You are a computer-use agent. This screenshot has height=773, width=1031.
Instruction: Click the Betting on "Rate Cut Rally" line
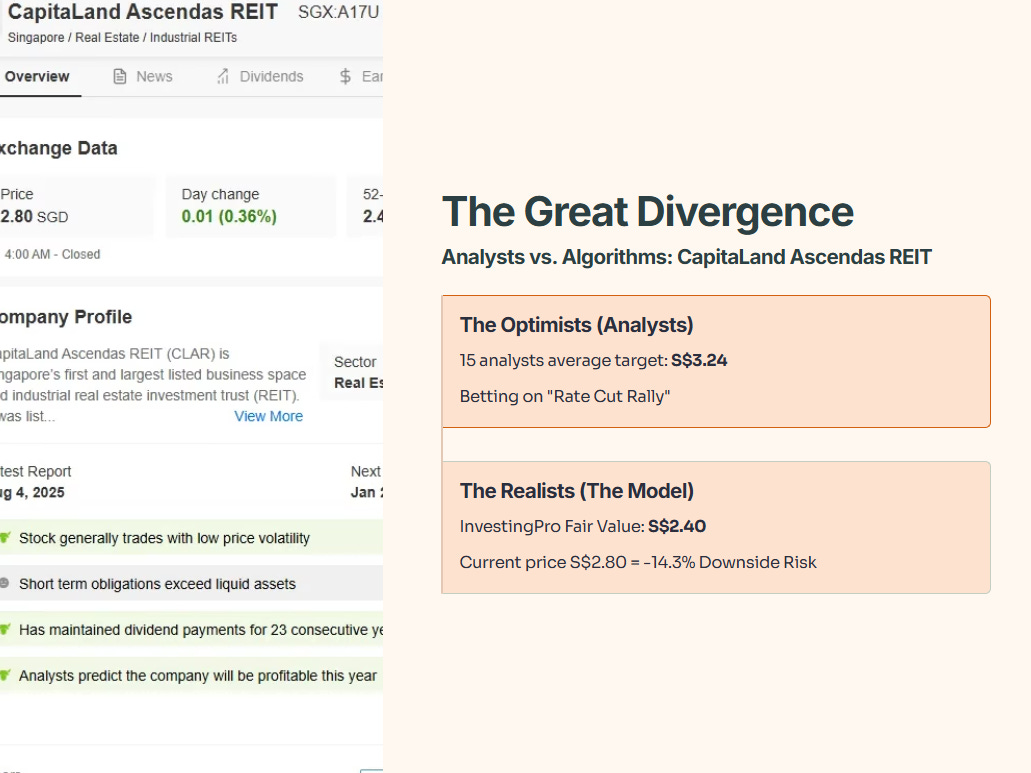pos(565,396)
